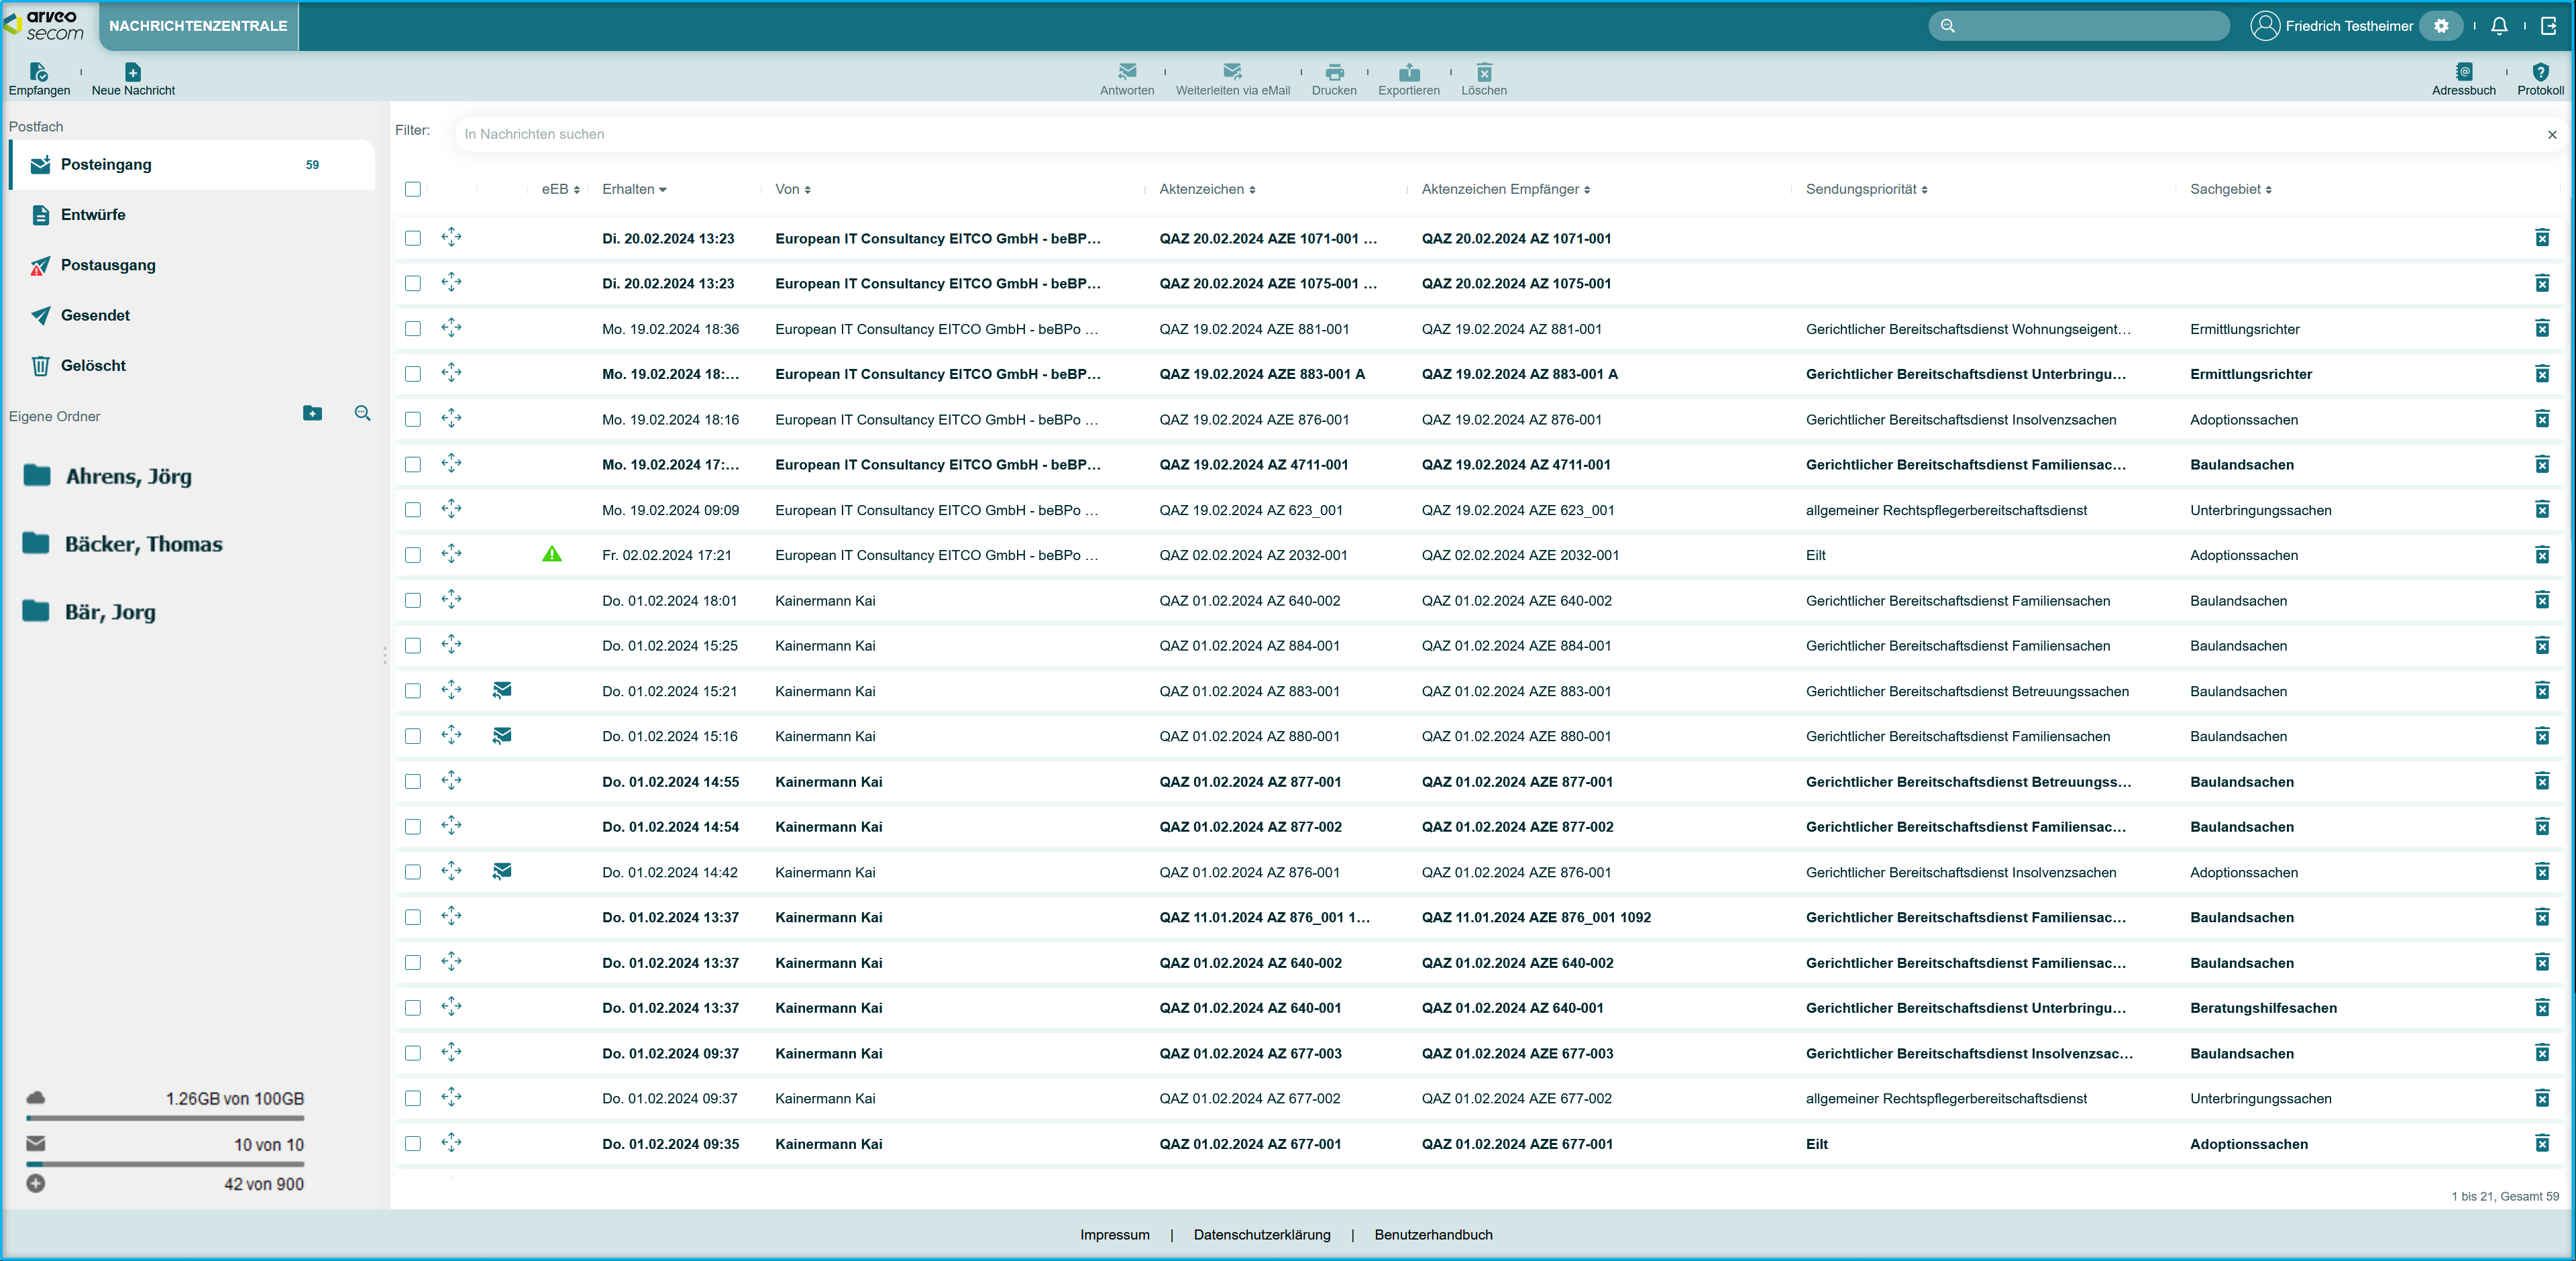The image size is (2576, 1261).
Task: Click the sidebar resize handle dots
Action: click(x=384, y=655)
